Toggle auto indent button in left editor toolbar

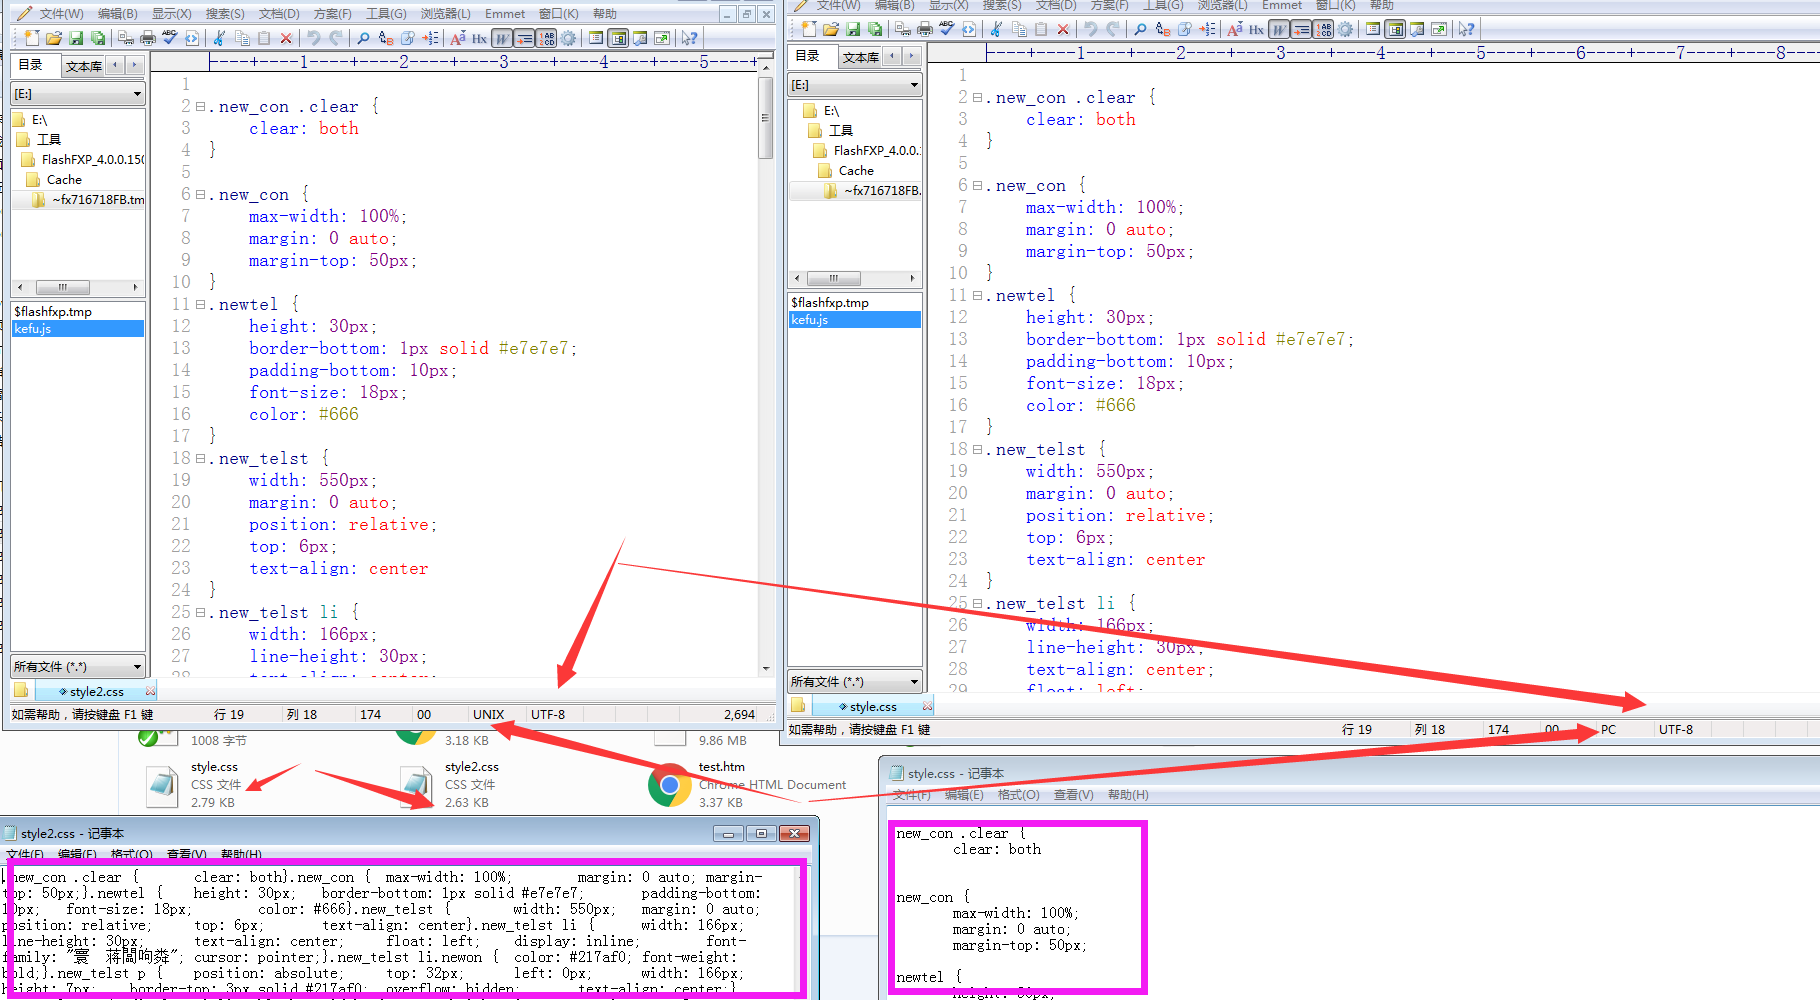[x=524, y=38]
